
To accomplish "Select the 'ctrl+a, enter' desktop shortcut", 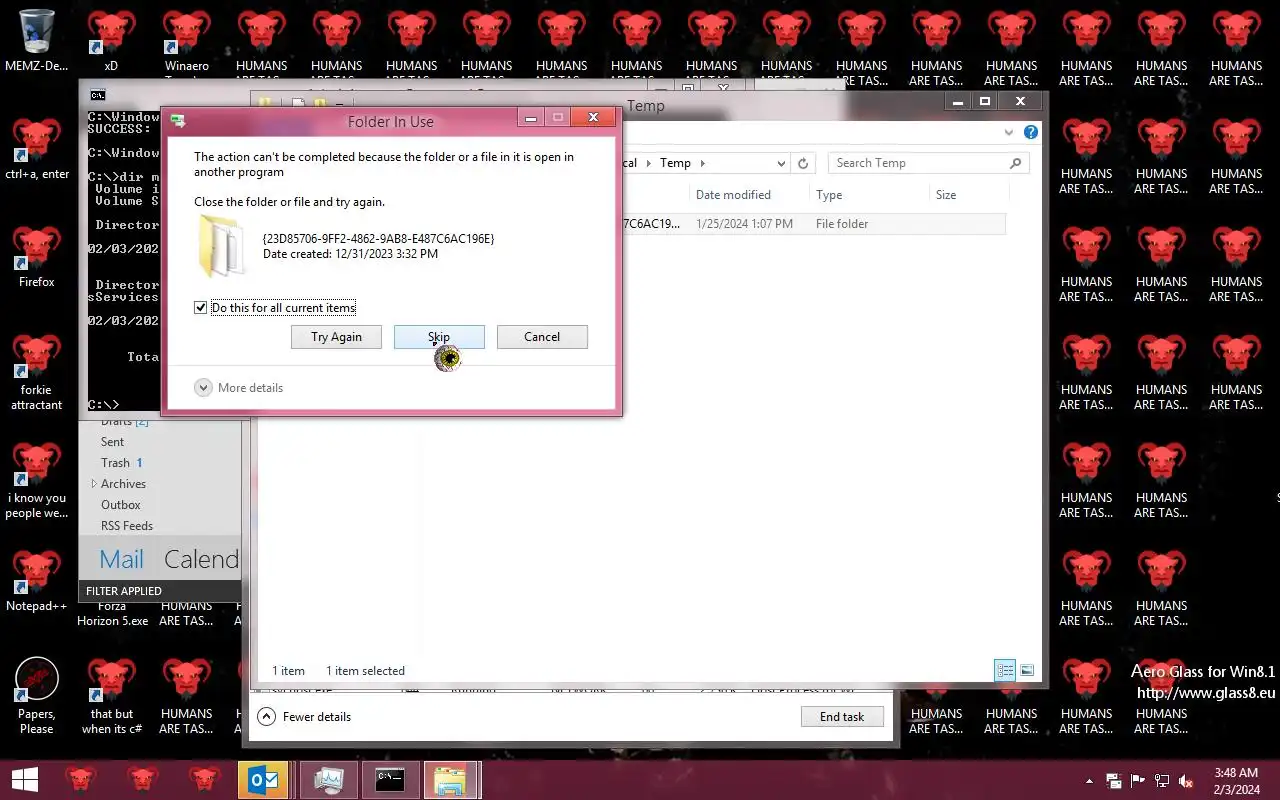I will 37,150.
